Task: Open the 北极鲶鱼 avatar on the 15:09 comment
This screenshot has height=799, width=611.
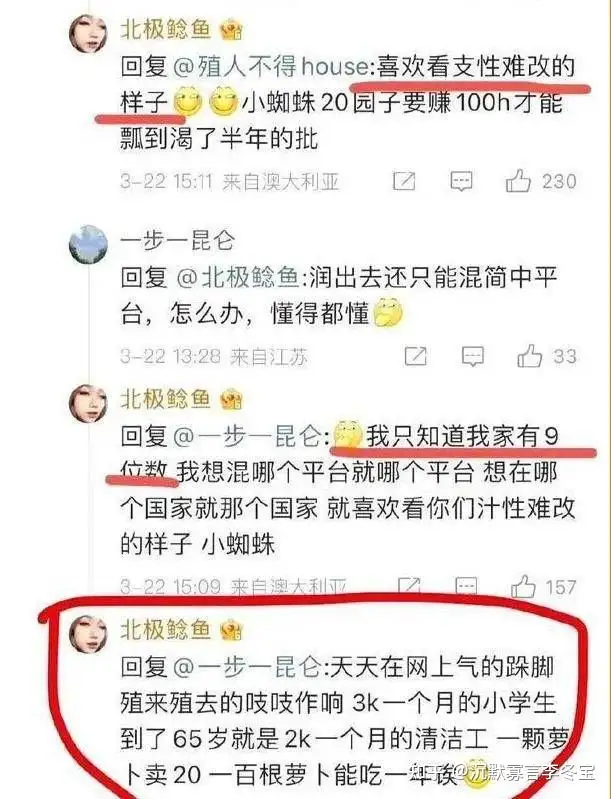Action: (x=89, y=404)
